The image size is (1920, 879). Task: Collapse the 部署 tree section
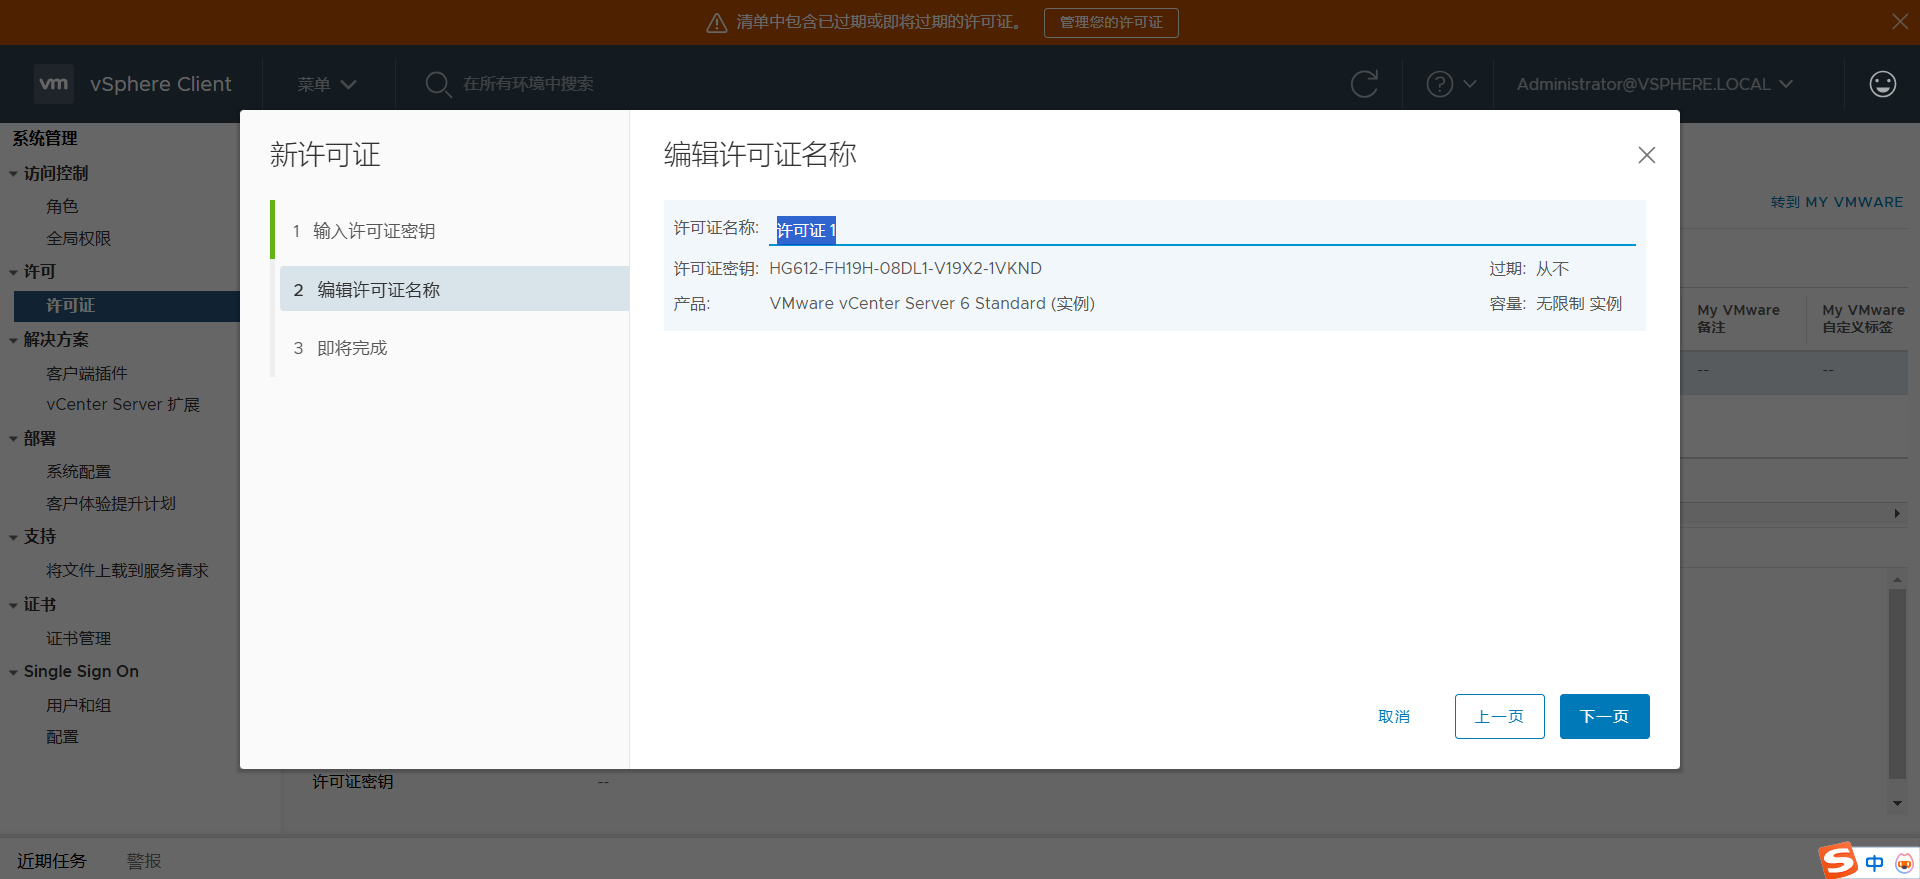click(x=13, y=439)
